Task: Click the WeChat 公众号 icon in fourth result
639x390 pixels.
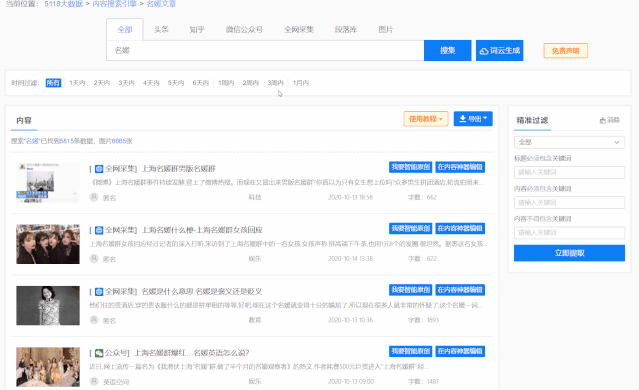Action: coord(99,353)
